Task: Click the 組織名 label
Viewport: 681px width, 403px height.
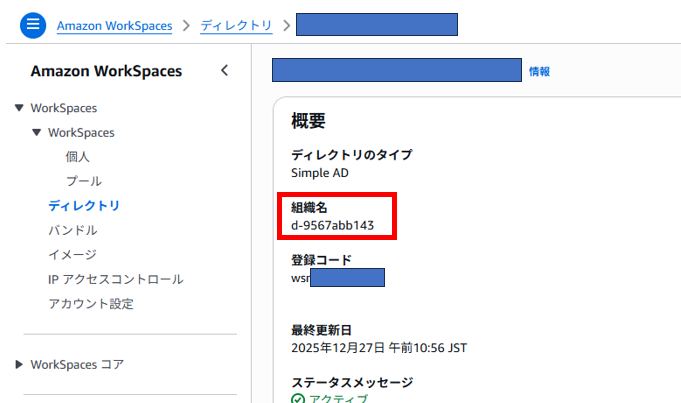Action: (309, 208)
